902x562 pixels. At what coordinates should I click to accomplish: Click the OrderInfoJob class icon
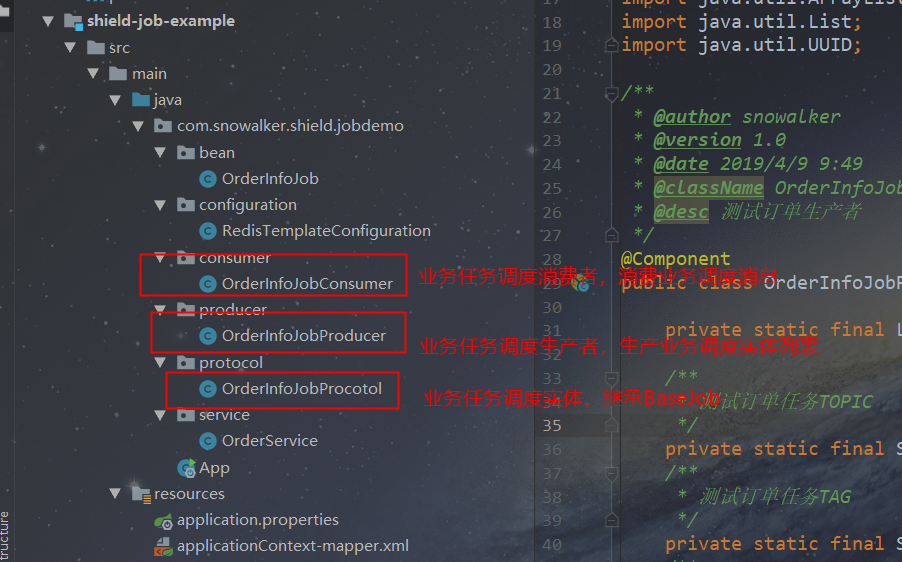click(x=208, y=179)
